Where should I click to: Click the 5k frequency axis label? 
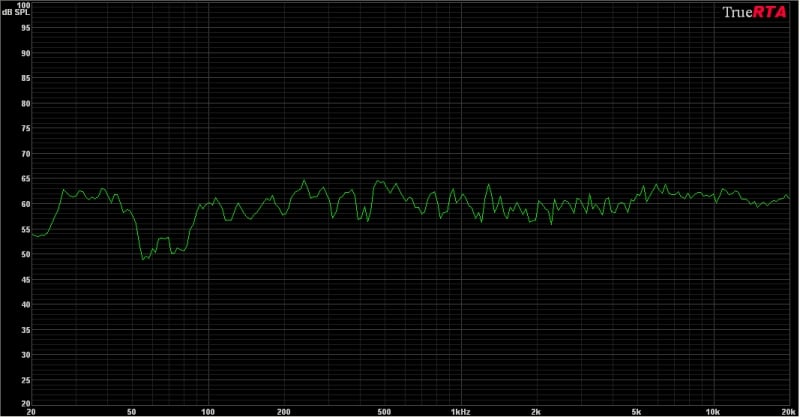click(x=637, y=411)
